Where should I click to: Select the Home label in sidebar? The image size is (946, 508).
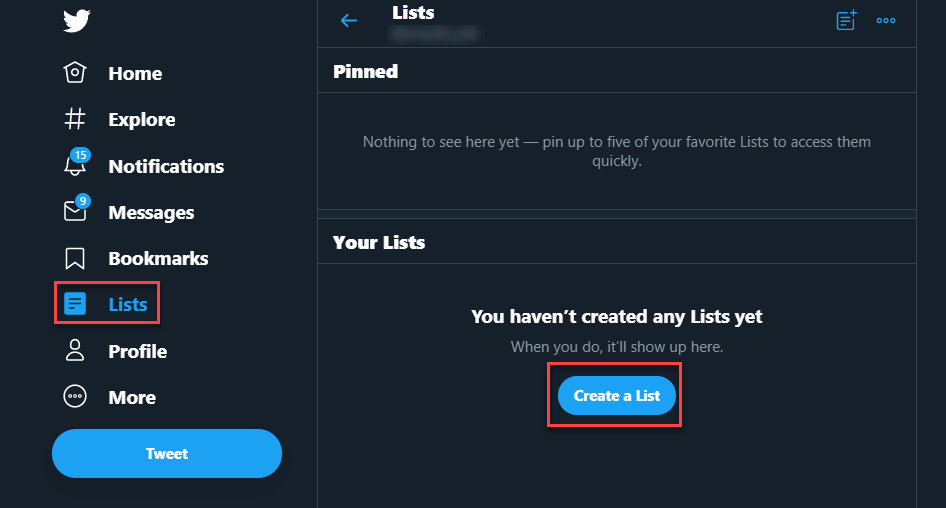point(135,73)
